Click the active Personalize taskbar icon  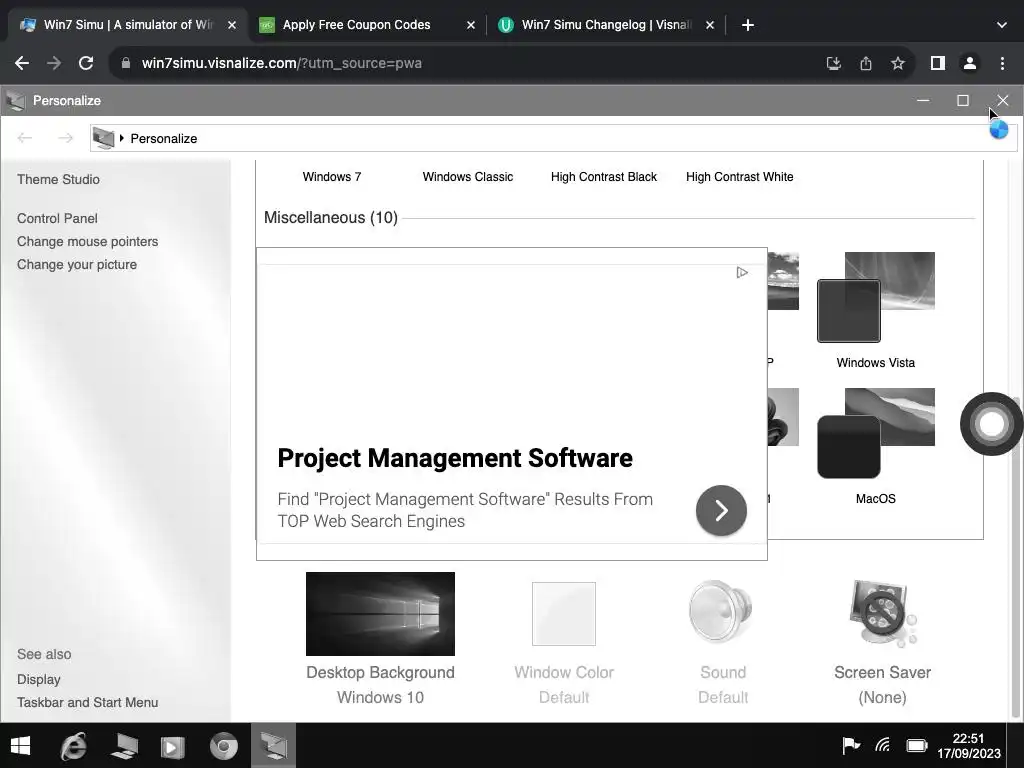(274, 746)
